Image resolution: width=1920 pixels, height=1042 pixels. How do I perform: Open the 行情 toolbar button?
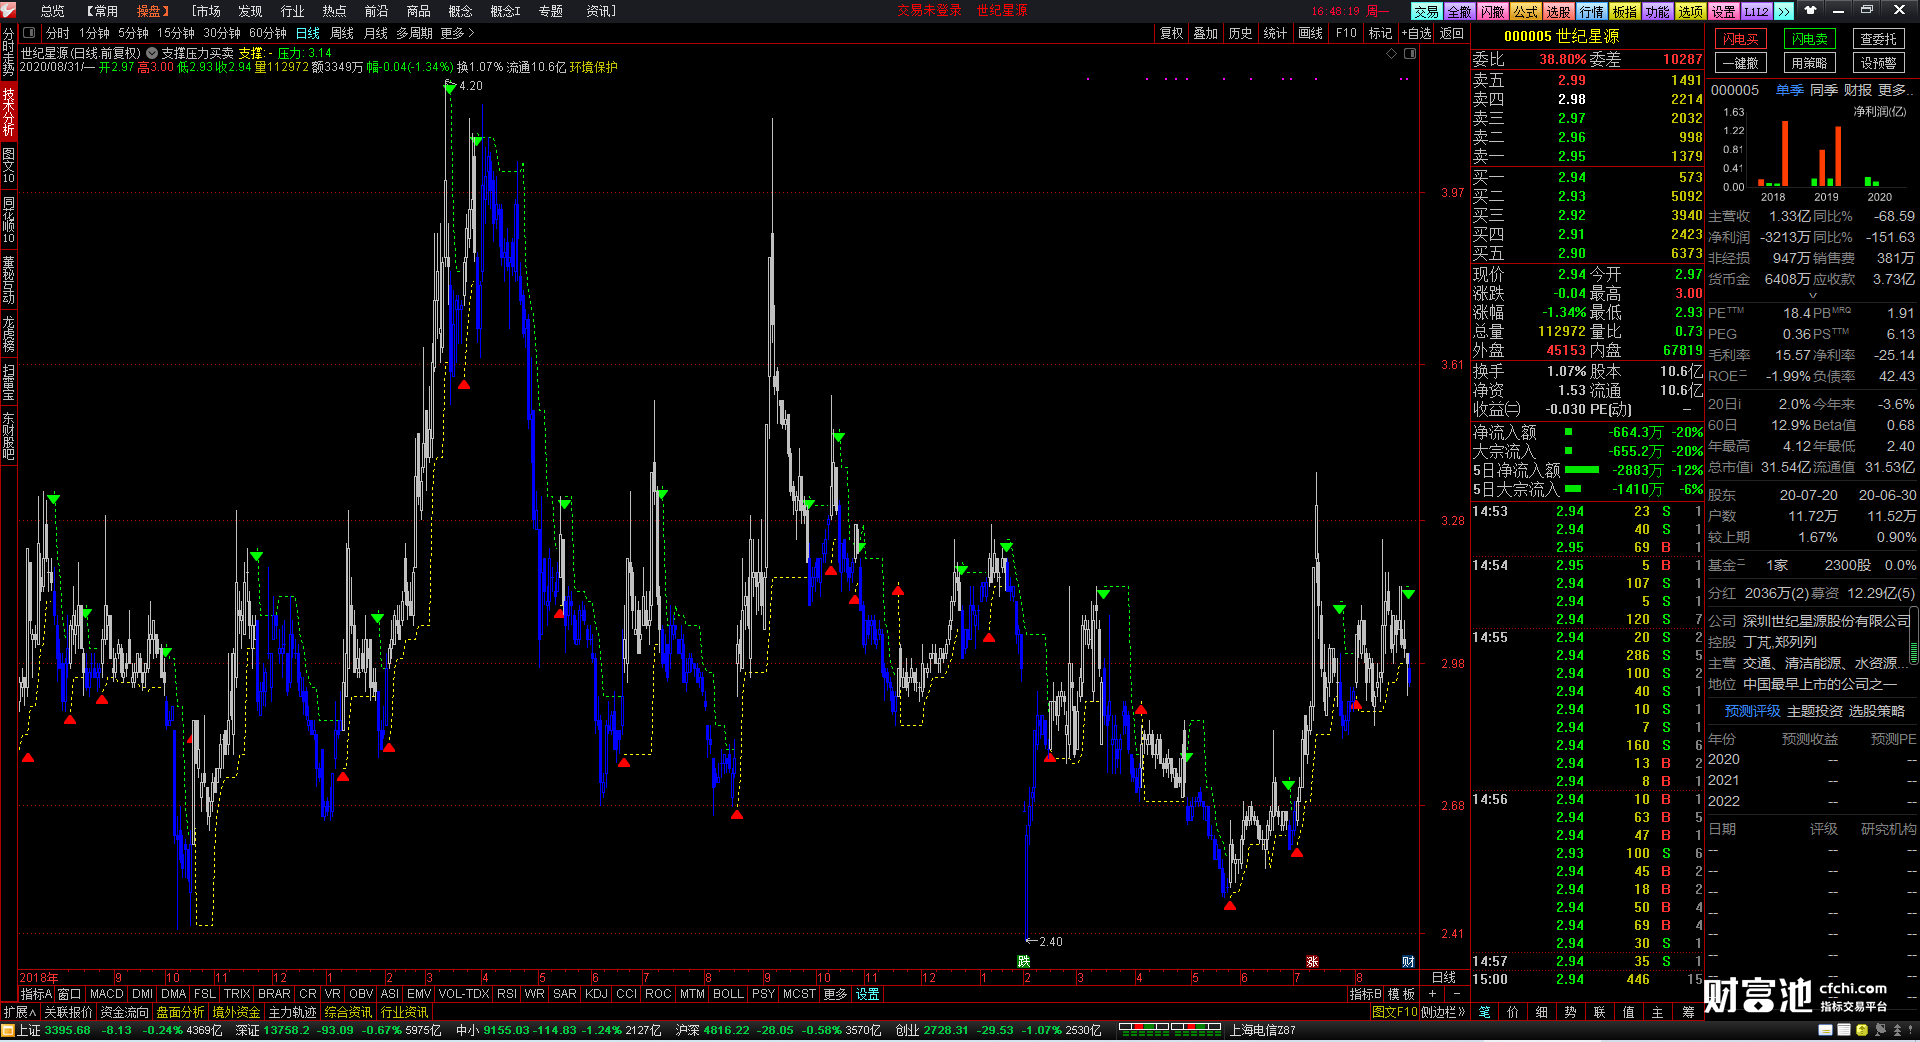(x=1591, y=12)
